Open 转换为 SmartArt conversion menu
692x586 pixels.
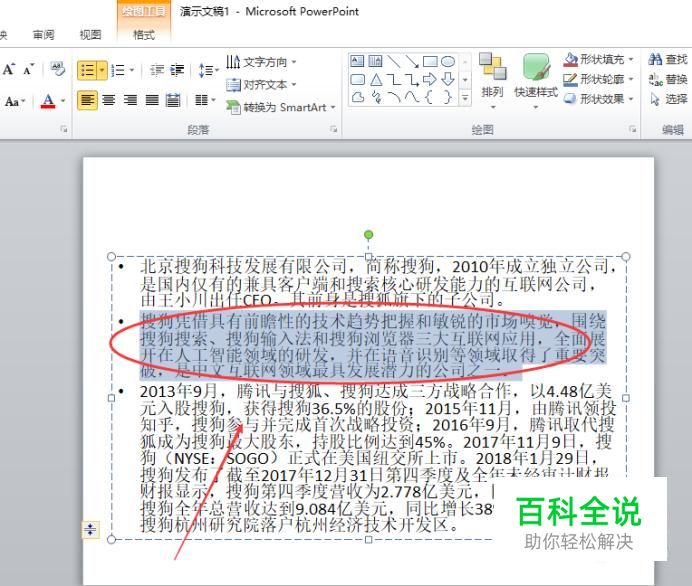click(280, 107)
